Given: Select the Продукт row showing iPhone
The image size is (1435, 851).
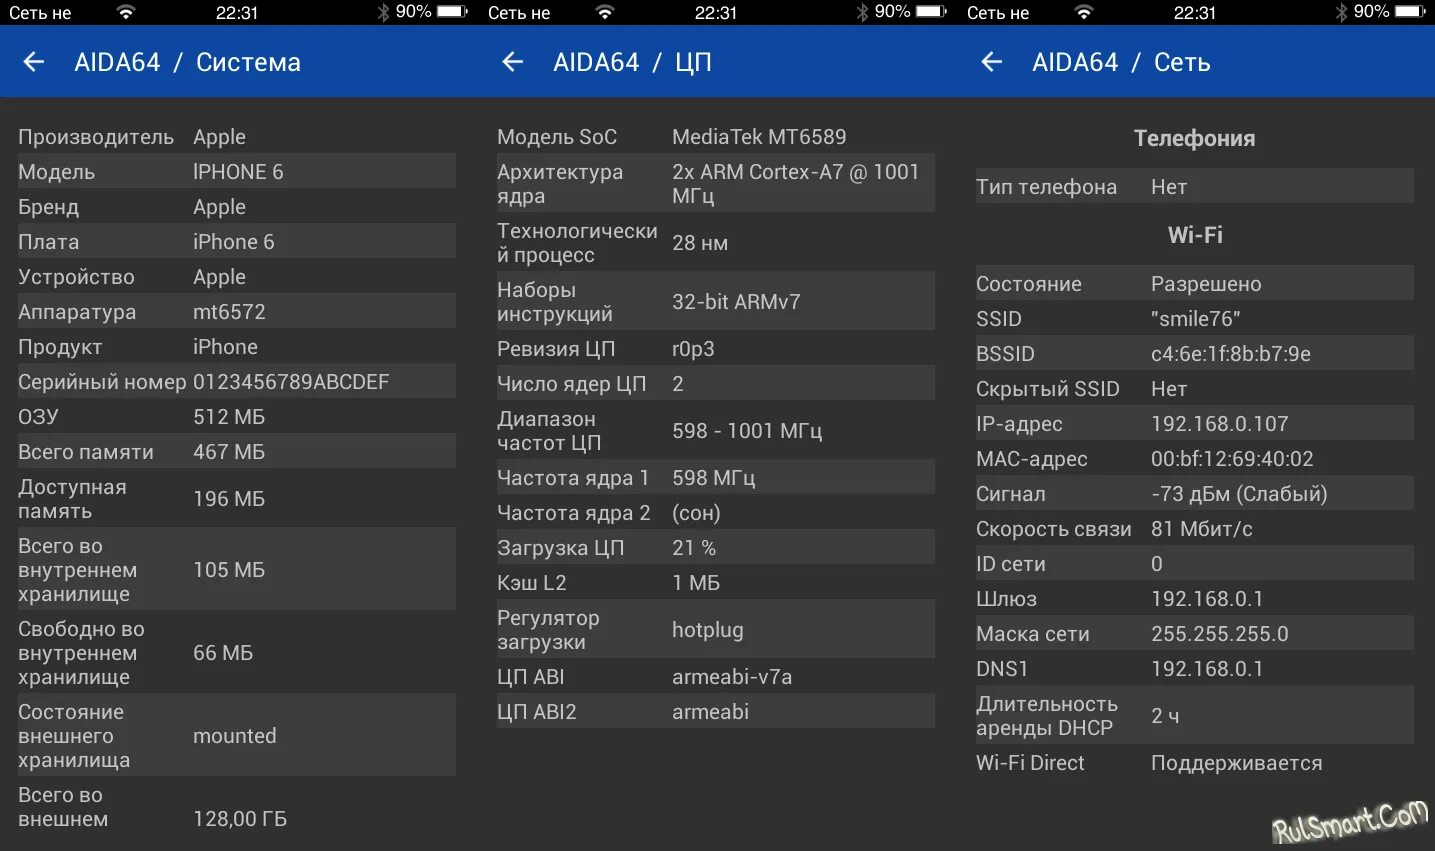Looking at the screenshot, I should click(237, 346).
